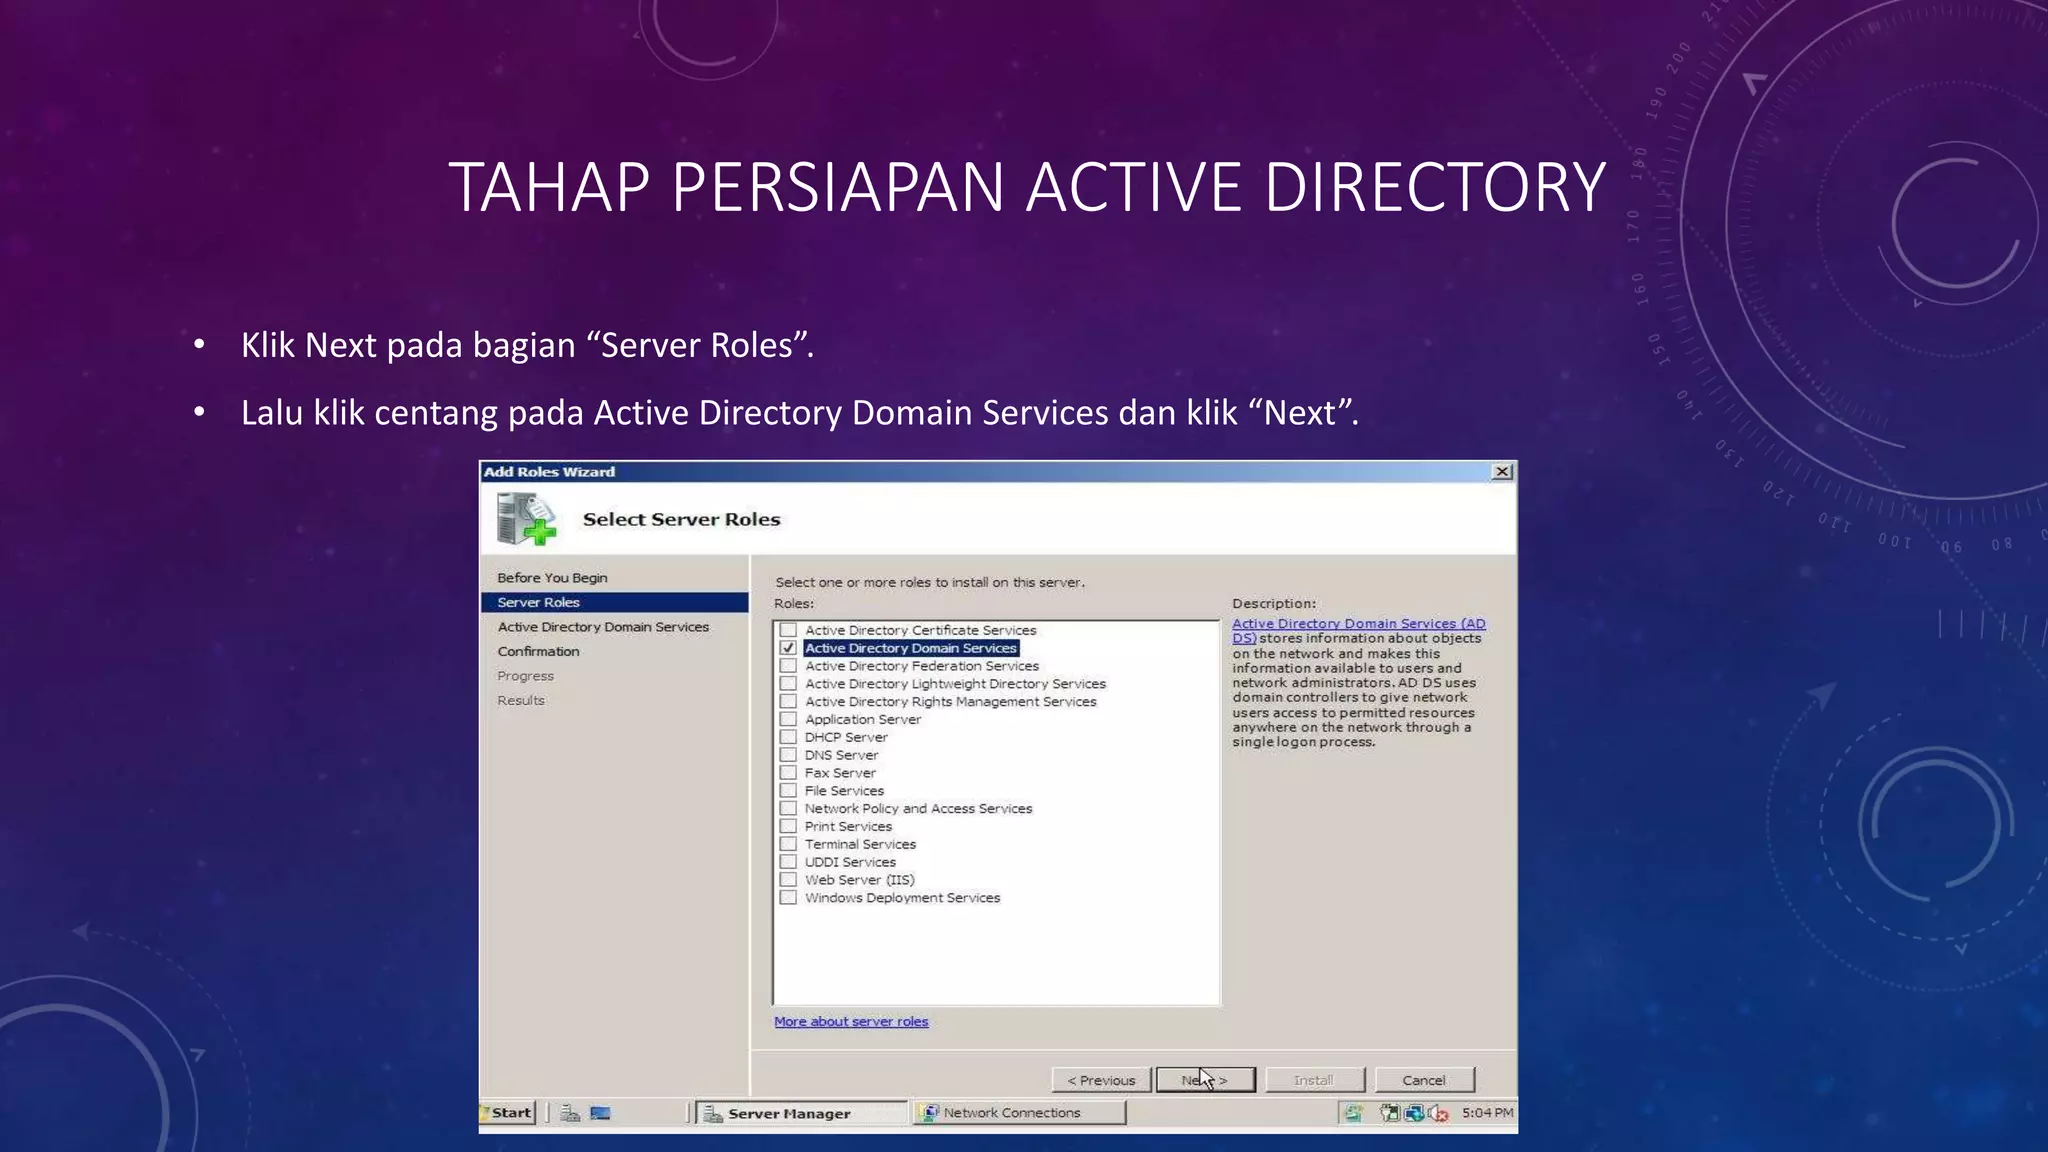
Task: Open Server Manager quick launch icon
Action: pos(570,1113)
